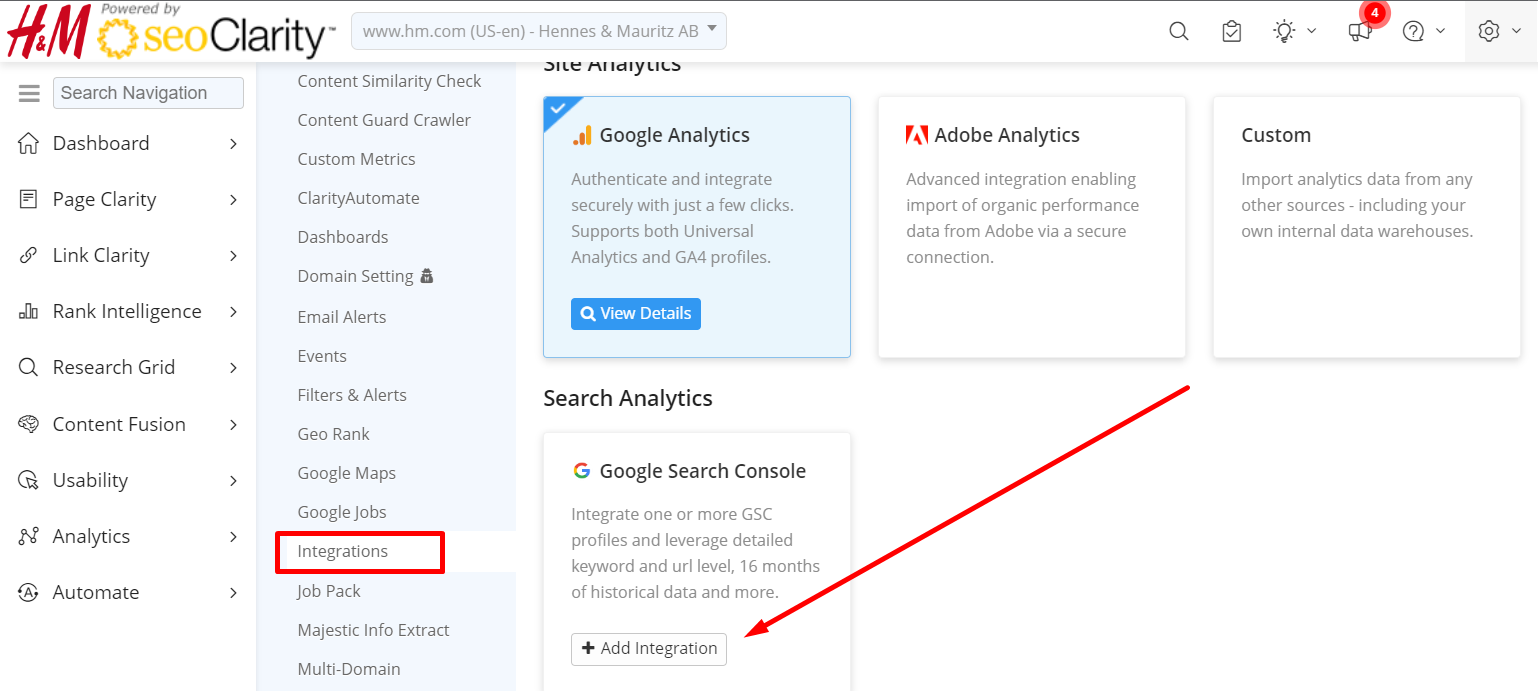Click Add Integration for Google Search Console

coord(649,649)
